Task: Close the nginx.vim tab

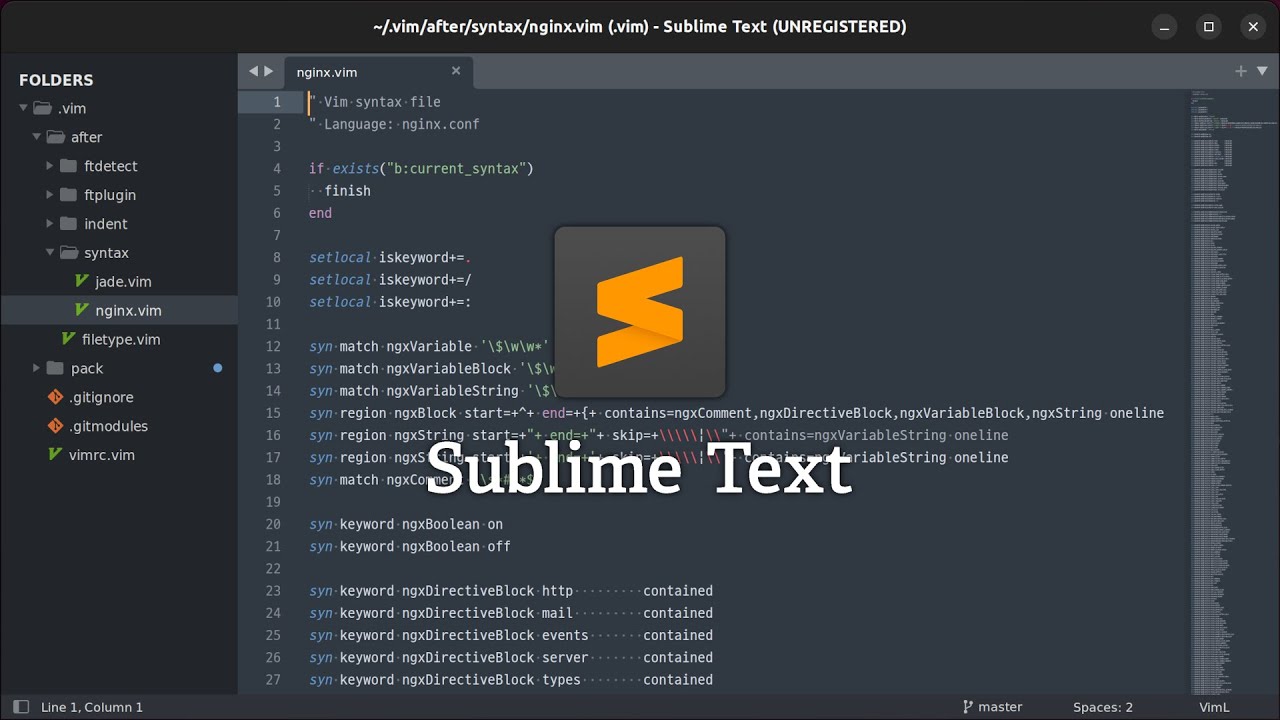Action: [x=456, y=71]
